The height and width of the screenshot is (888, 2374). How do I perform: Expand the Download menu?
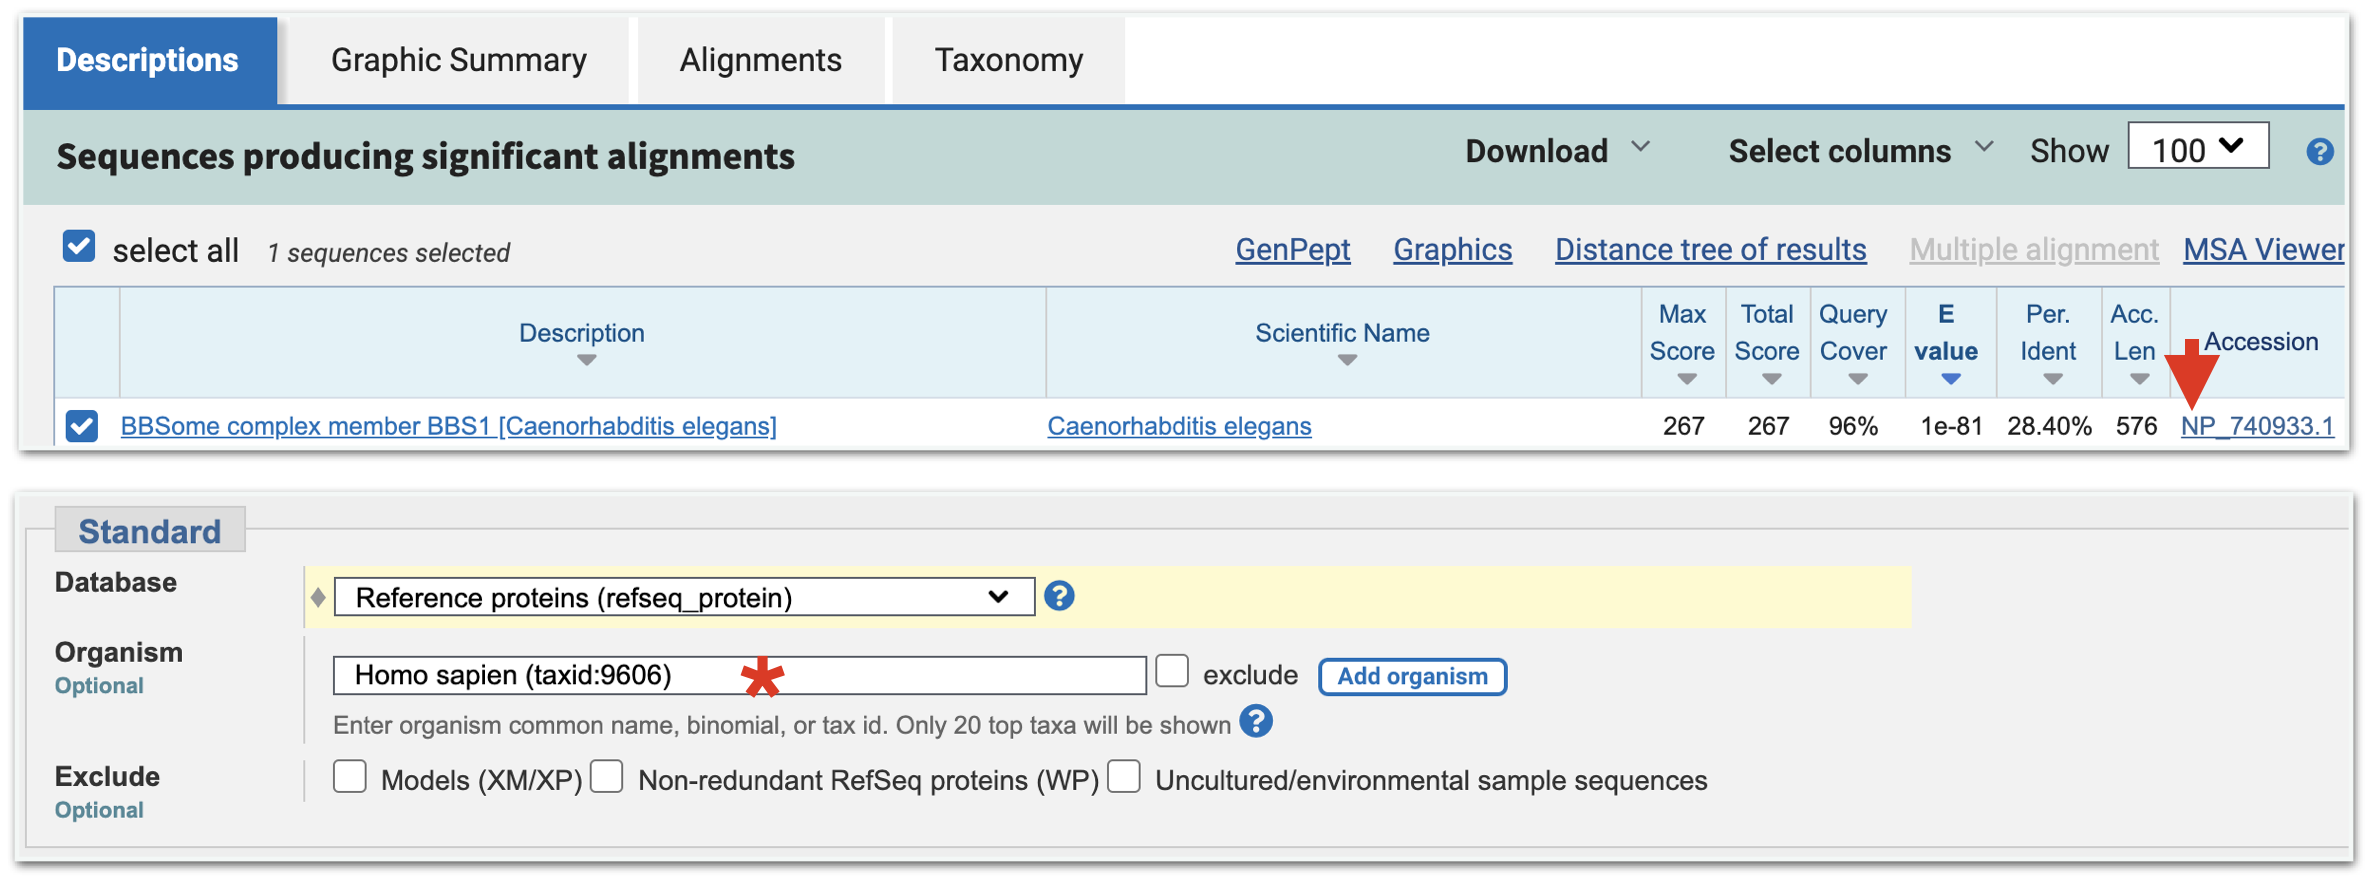pos(1556,151)
